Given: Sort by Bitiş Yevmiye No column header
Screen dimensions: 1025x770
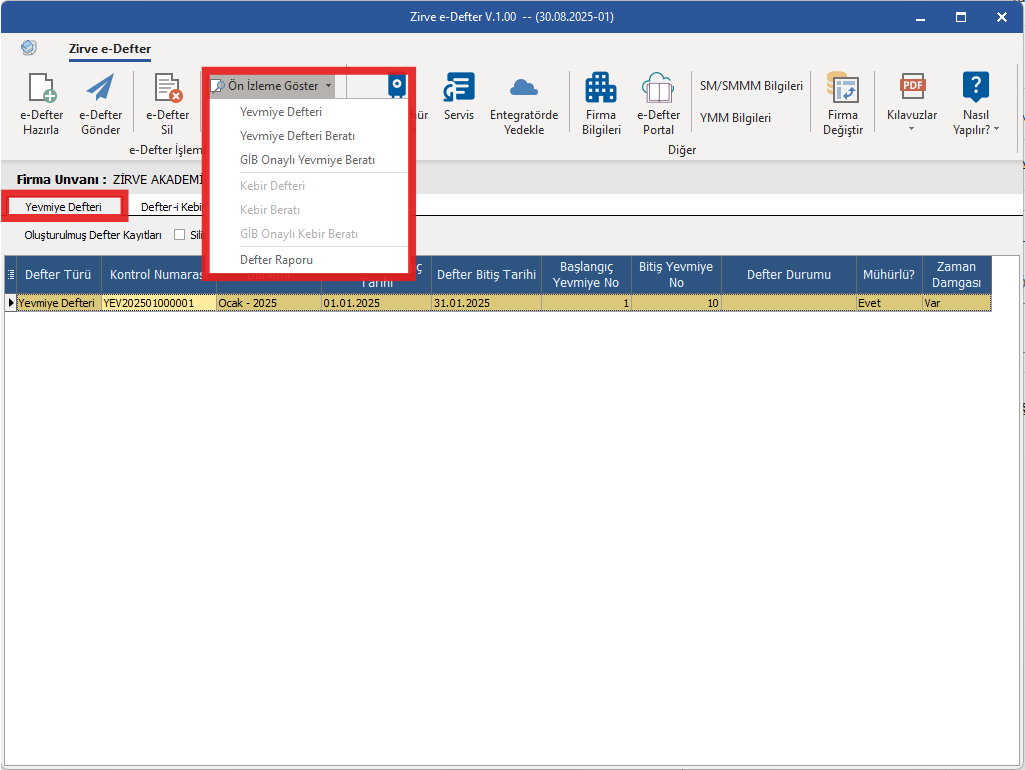Looking at the screenshot, I should 676,275.
